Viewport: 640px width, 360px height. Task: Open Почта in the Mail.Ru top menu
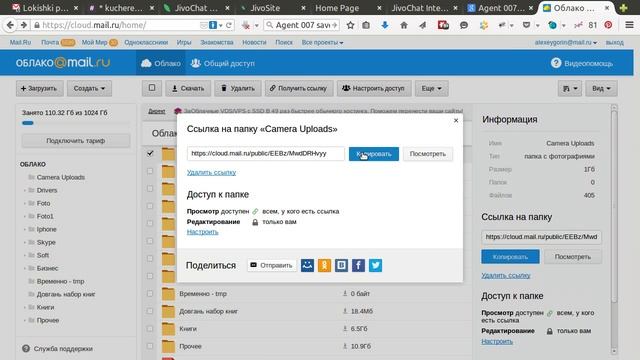50,42
